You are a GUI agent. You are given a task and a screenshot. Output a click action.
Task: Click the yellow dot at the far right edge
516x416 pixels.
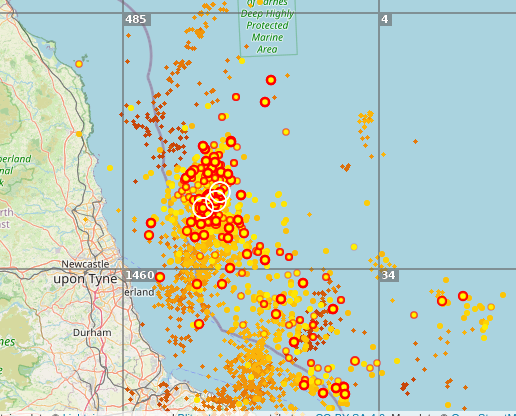tap(503, 295)
